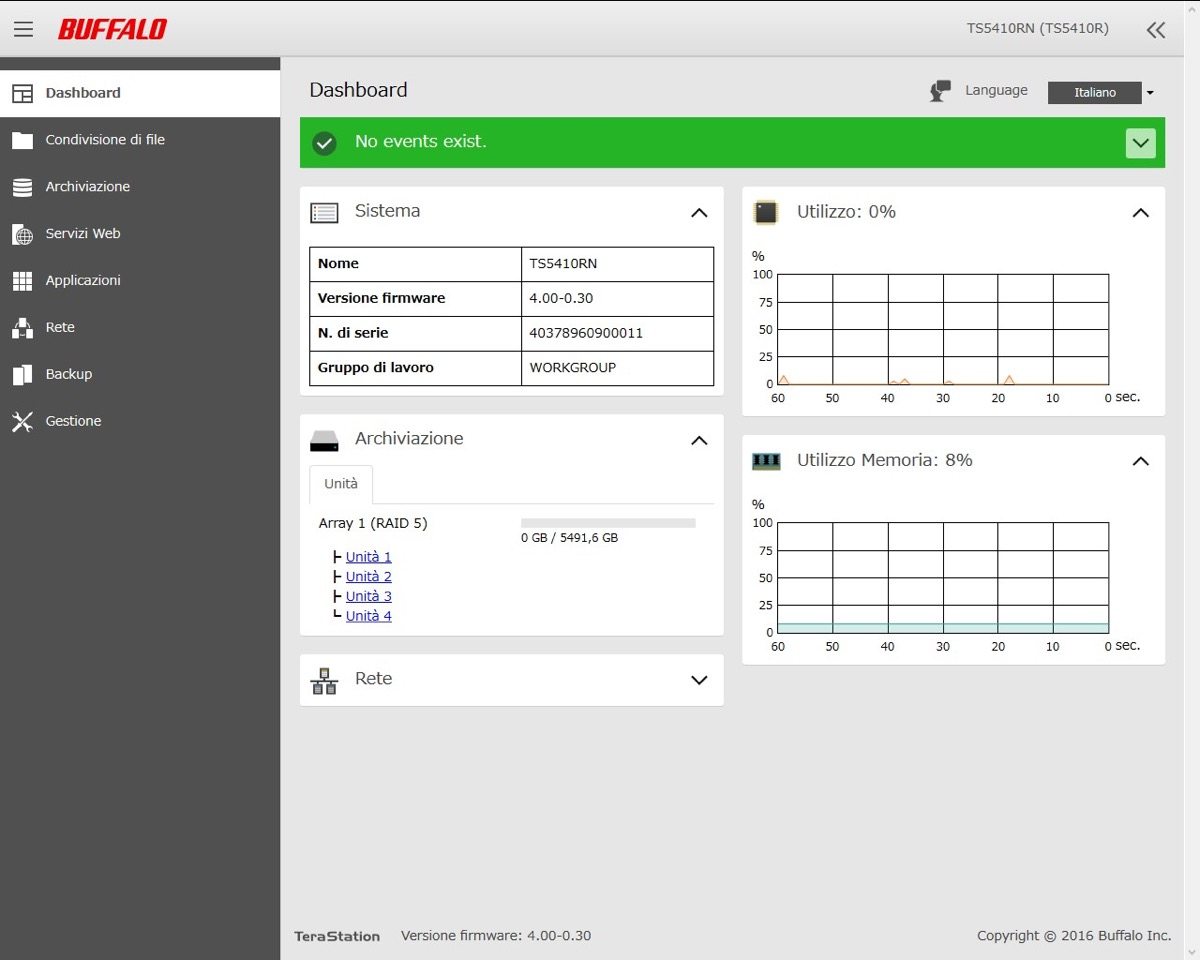Expand the events notification bar

(x=1140, y=143)
